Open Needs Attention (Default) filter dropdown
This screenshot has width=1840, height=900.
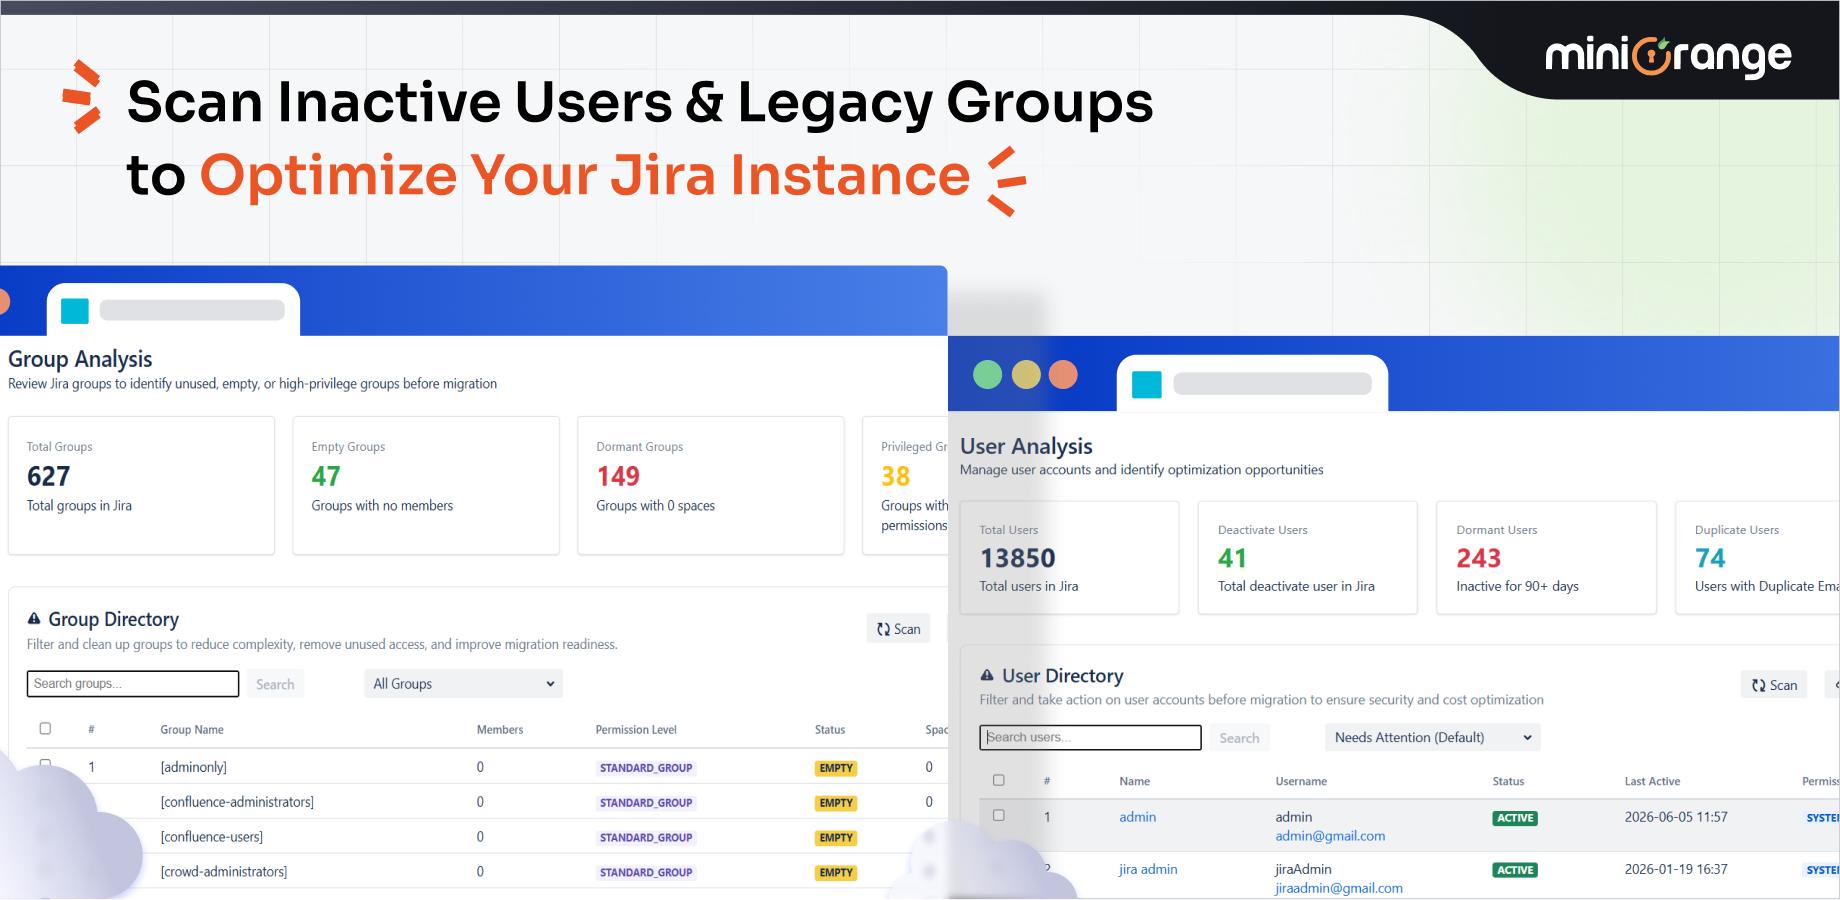1432,738
